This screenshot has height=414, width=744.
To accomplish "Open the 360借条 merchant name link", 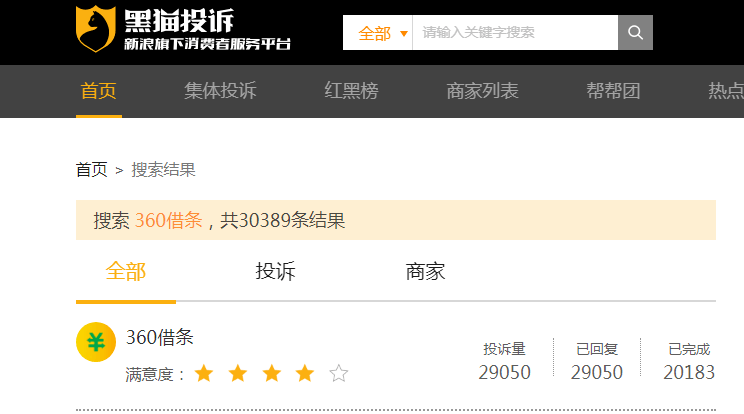I will 159,338.
